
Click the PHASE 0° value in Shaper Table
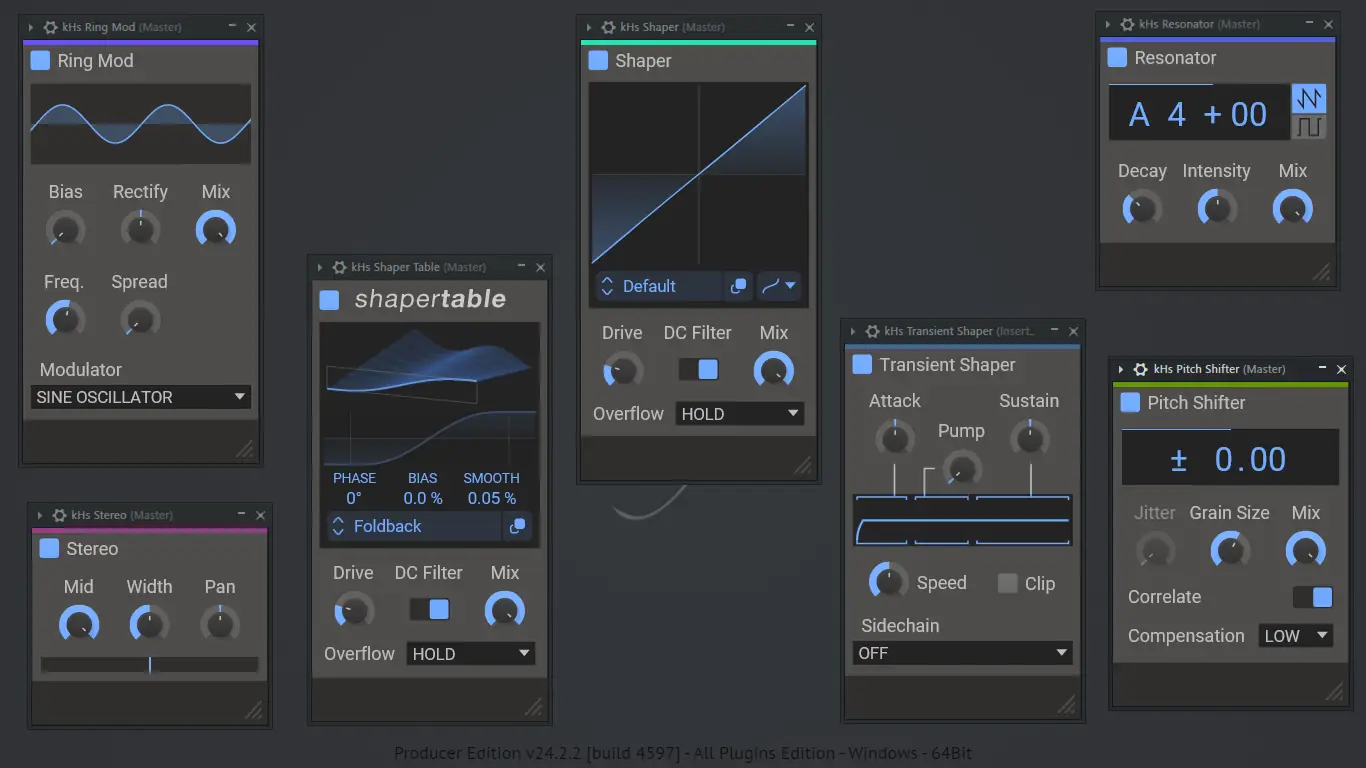pyautogui.click(x=354, y=498)
